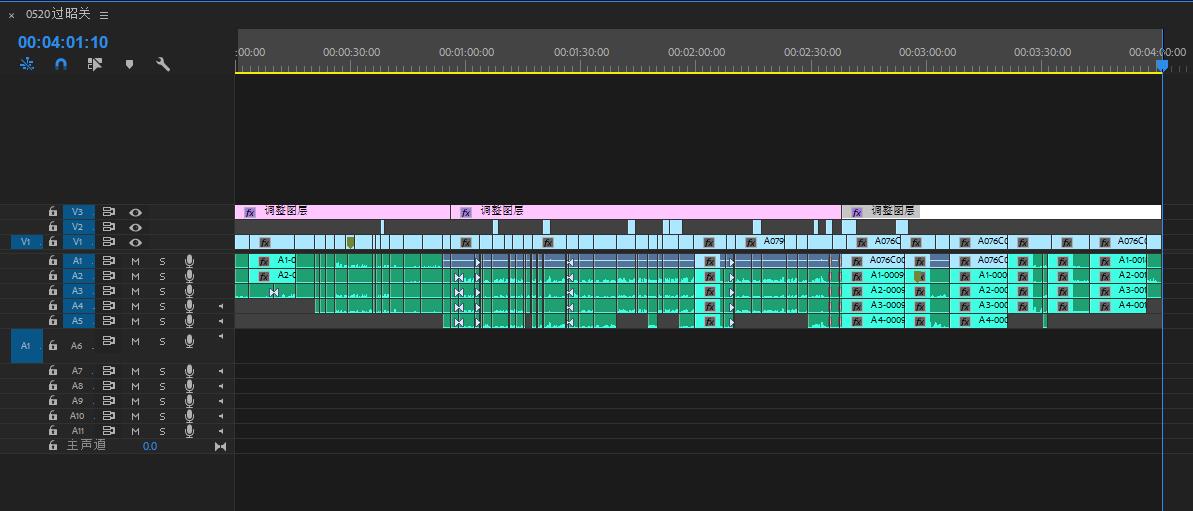Image resolution: width=1193 pixels, height=511 pixels.
Task: Enable voice-over record on track A1
Action: pyautogui.click(x=189, y=261)
